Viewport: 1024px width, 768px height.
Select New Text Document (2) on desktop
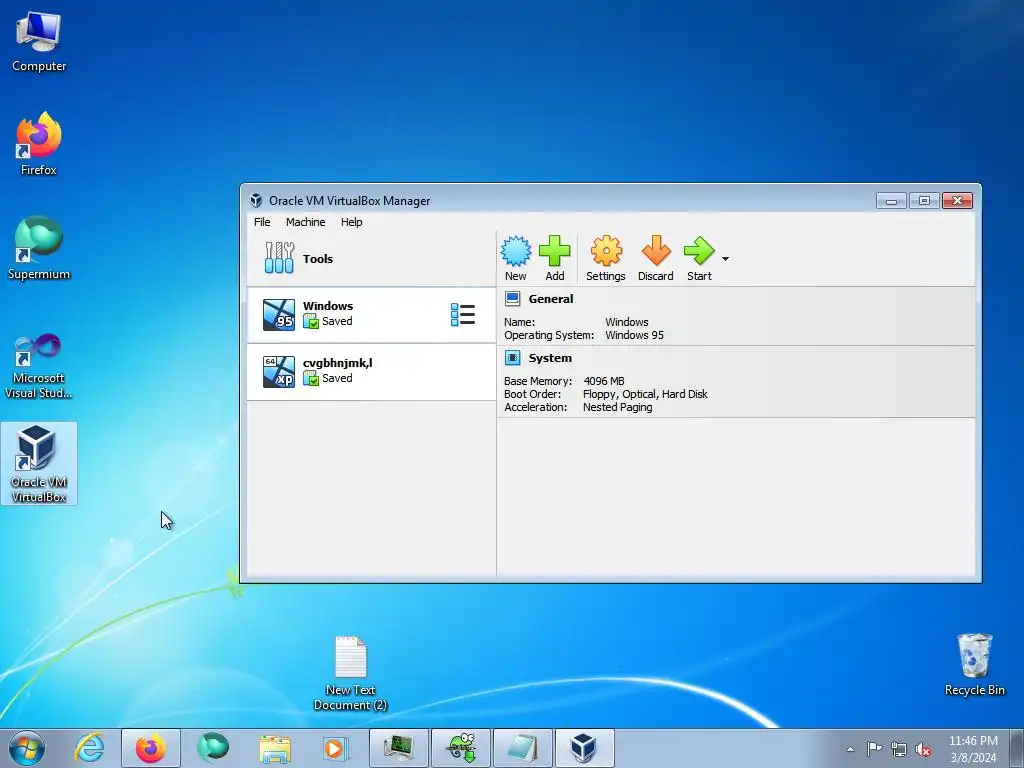click(x=351, y=673)
